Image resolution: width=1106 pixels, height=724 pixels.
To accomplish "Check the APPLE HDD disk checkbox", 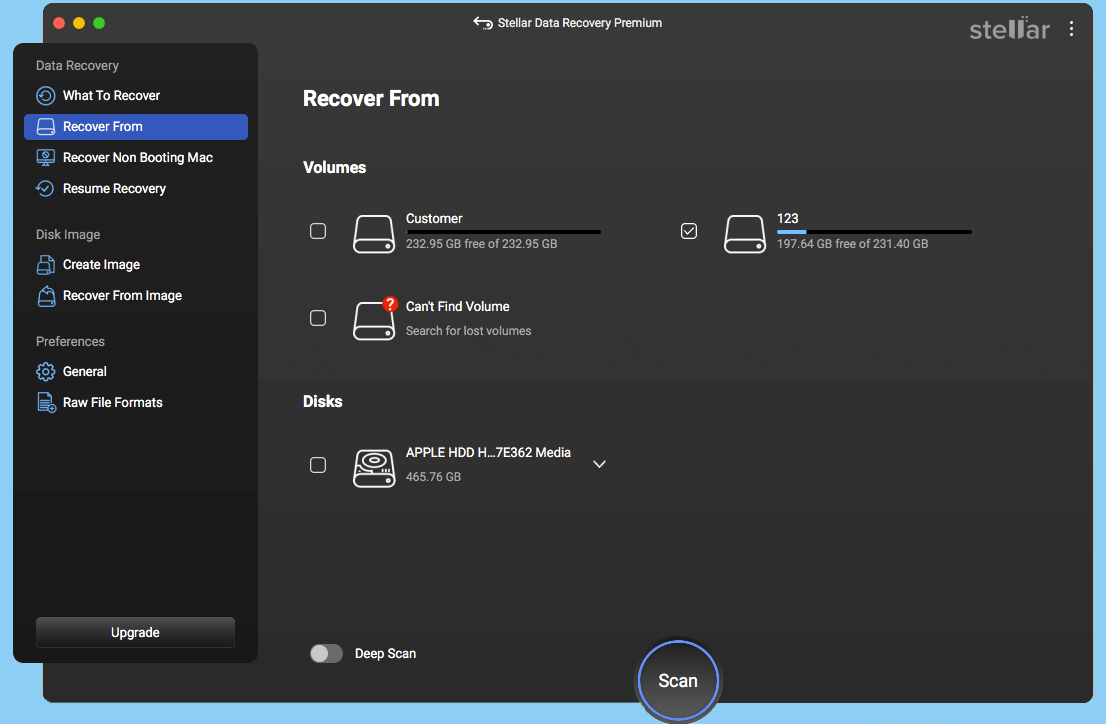I will click(x=318, y=465).
